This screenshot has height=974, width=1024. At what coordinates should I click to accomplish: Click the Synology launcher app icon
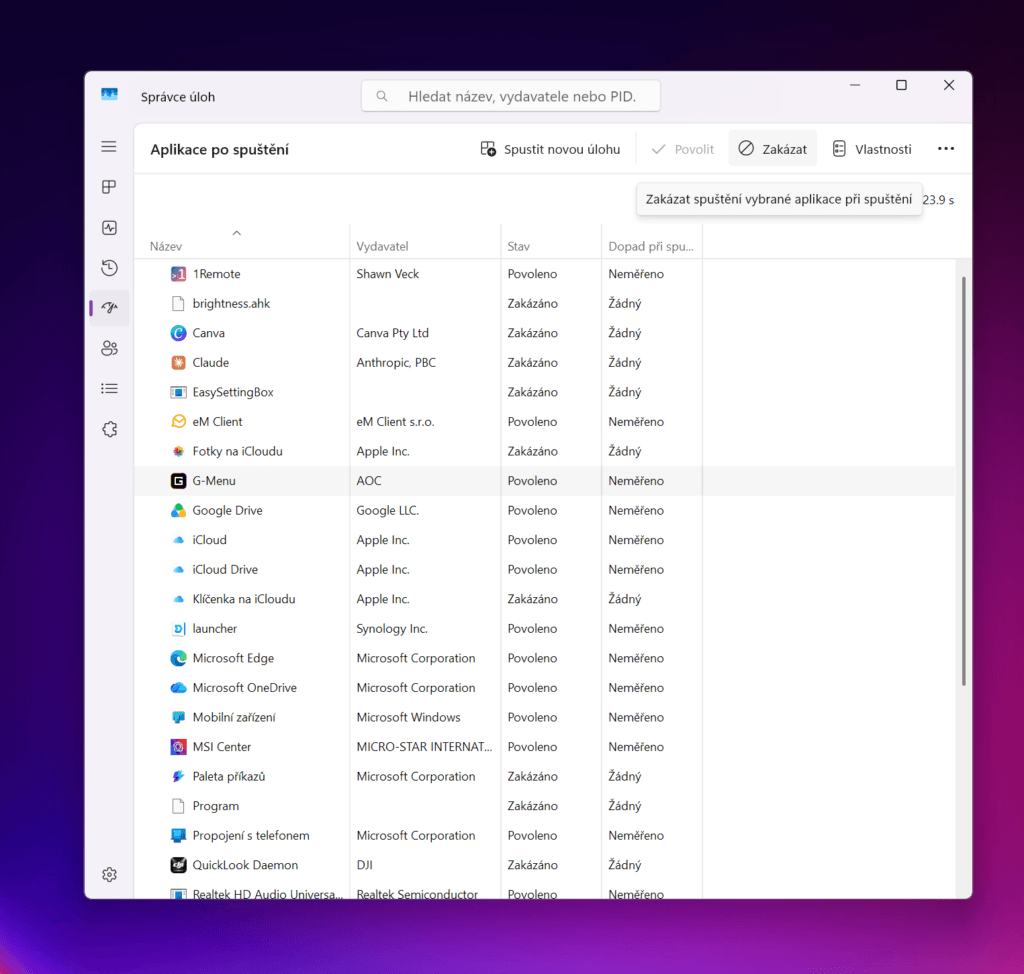(x=178, y=628)
